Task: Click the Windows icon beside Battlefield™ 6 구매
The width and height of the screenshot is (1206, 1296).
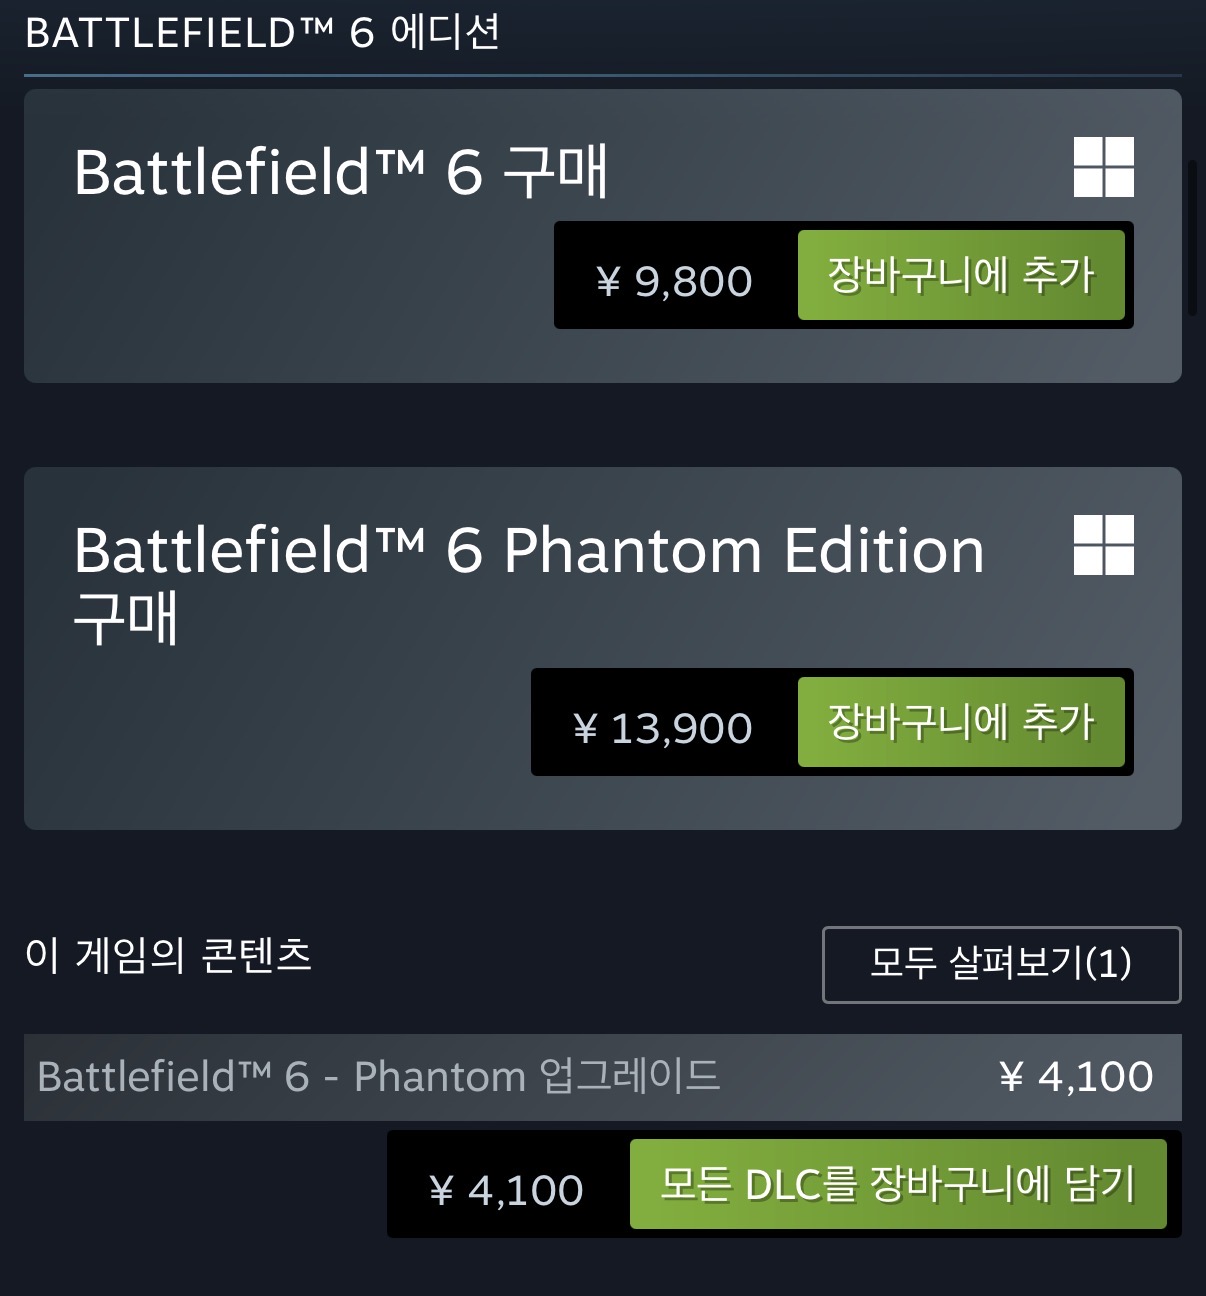Action: point(1103,167)
